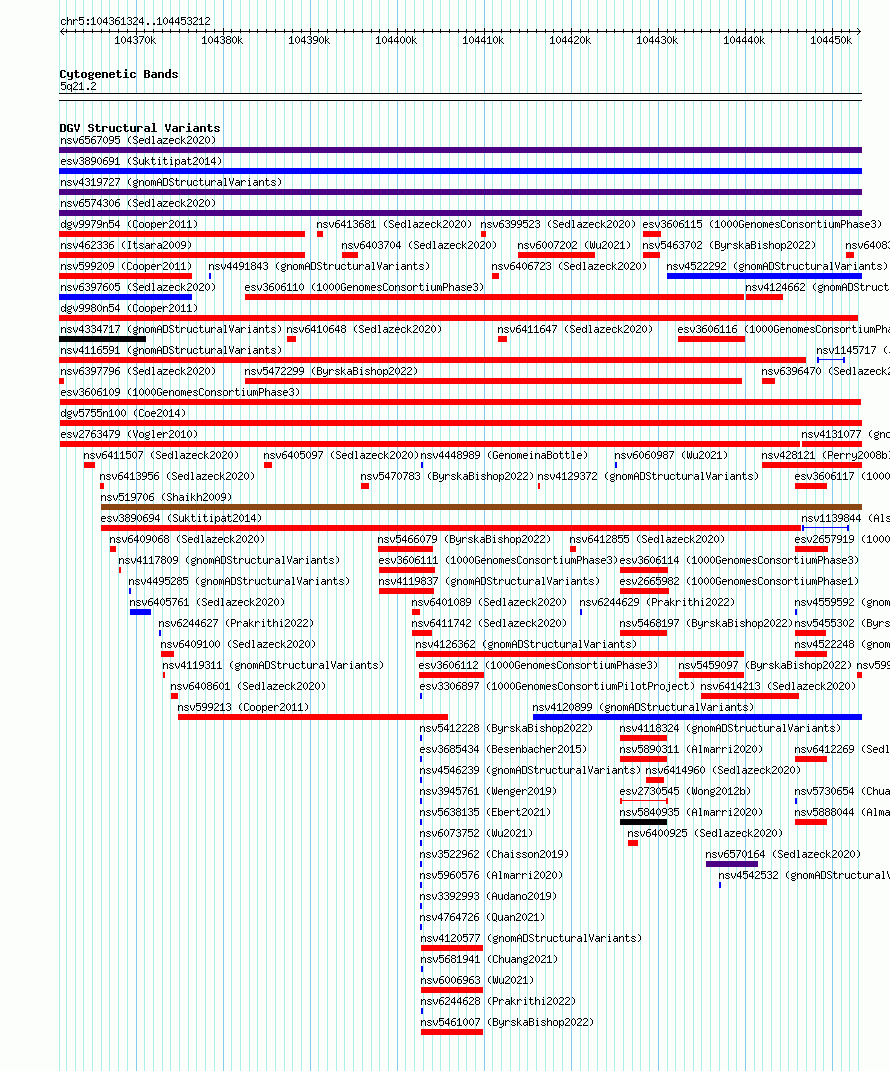The height and width of the screenshot is (1071, 890).
Task: Click the nsv5466079 (ByrskaBishop2022) label
Action: [464, 540]
